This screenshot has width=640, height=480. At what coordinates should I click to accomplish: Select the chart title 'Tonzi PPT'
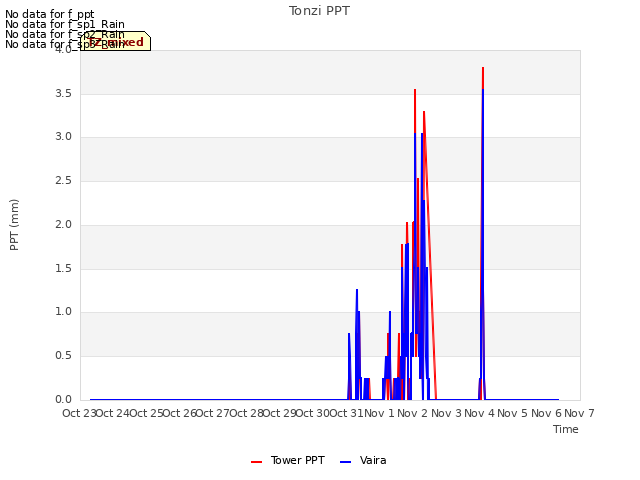pos(319,11)
